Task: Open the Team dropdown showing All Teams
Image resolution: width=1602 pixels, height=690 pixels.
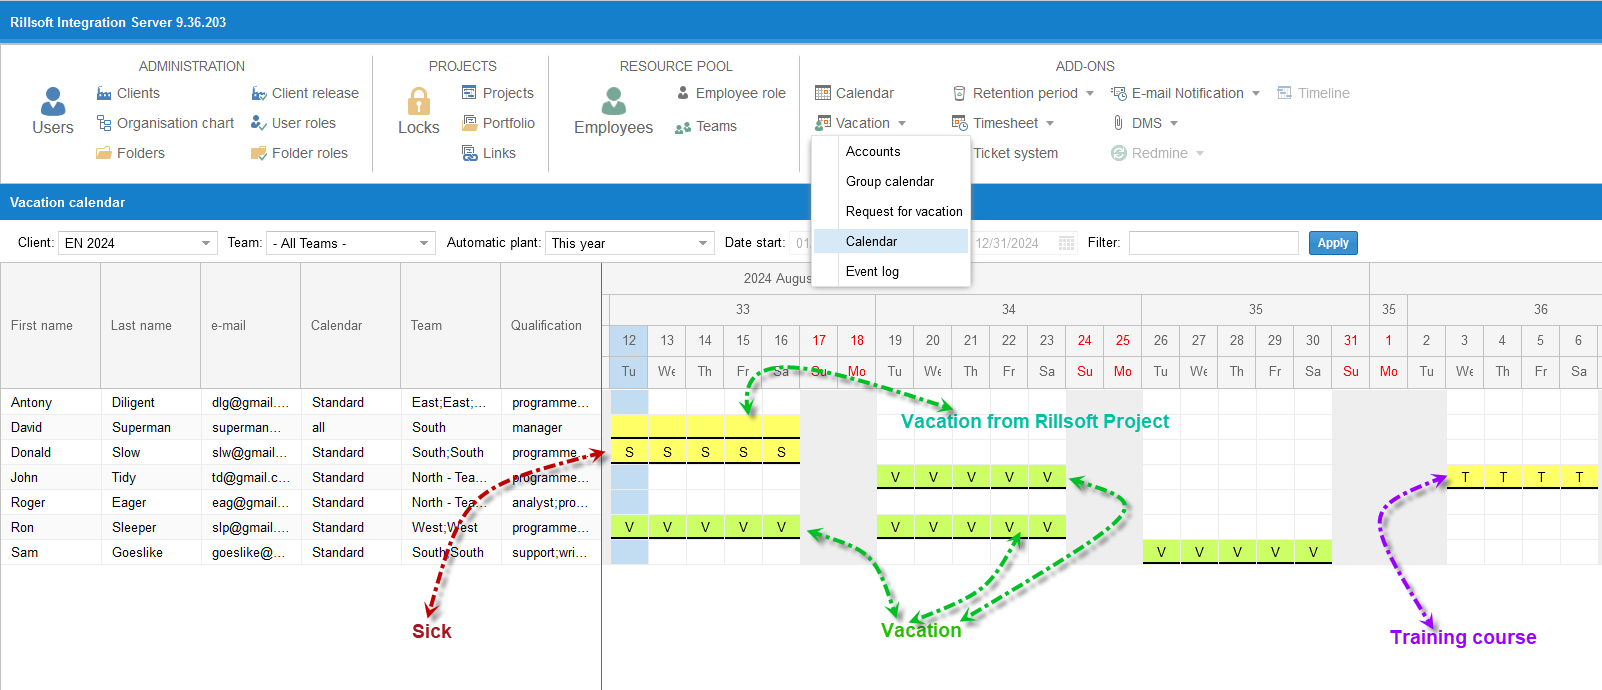Action: click(x=424, y=243)
